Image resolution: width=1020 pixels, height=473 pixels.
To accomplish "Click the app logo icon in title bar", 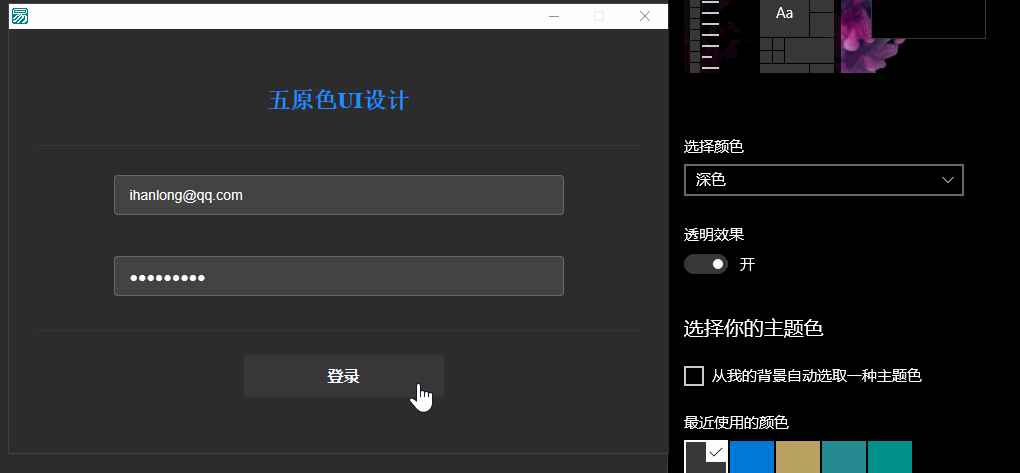I will pos(20,16).
